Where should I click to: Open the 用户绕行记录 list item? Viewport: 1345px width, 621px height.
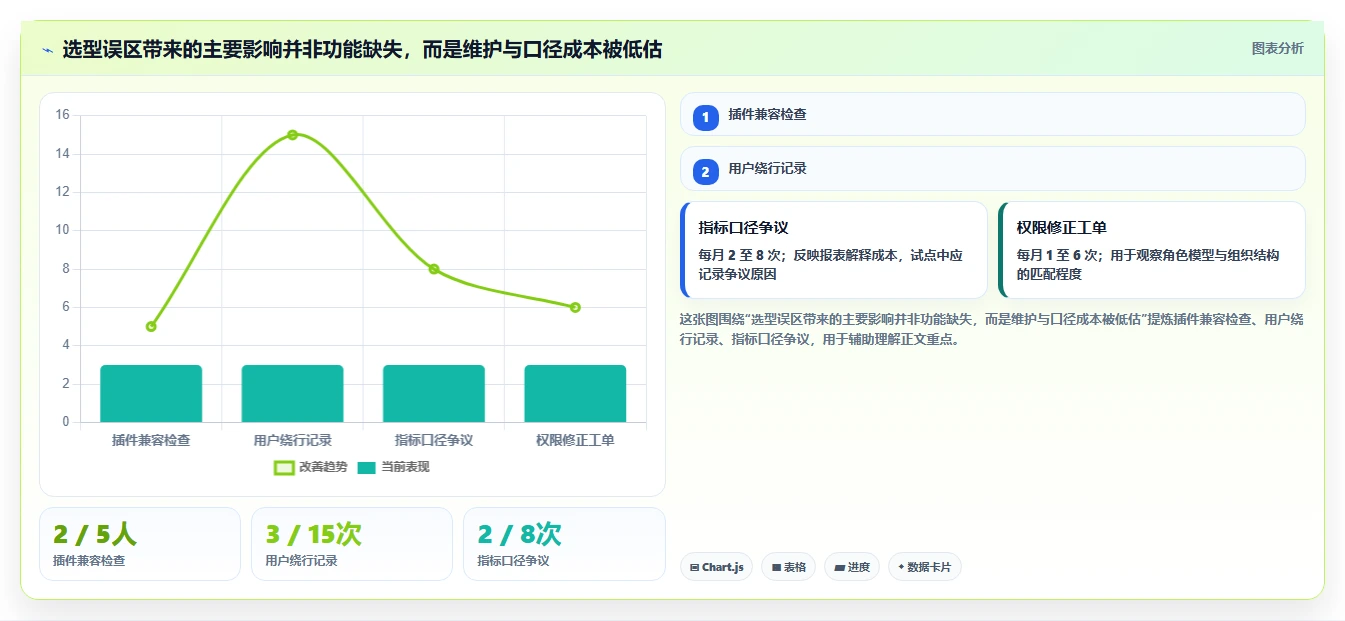(x=993, y=169)
